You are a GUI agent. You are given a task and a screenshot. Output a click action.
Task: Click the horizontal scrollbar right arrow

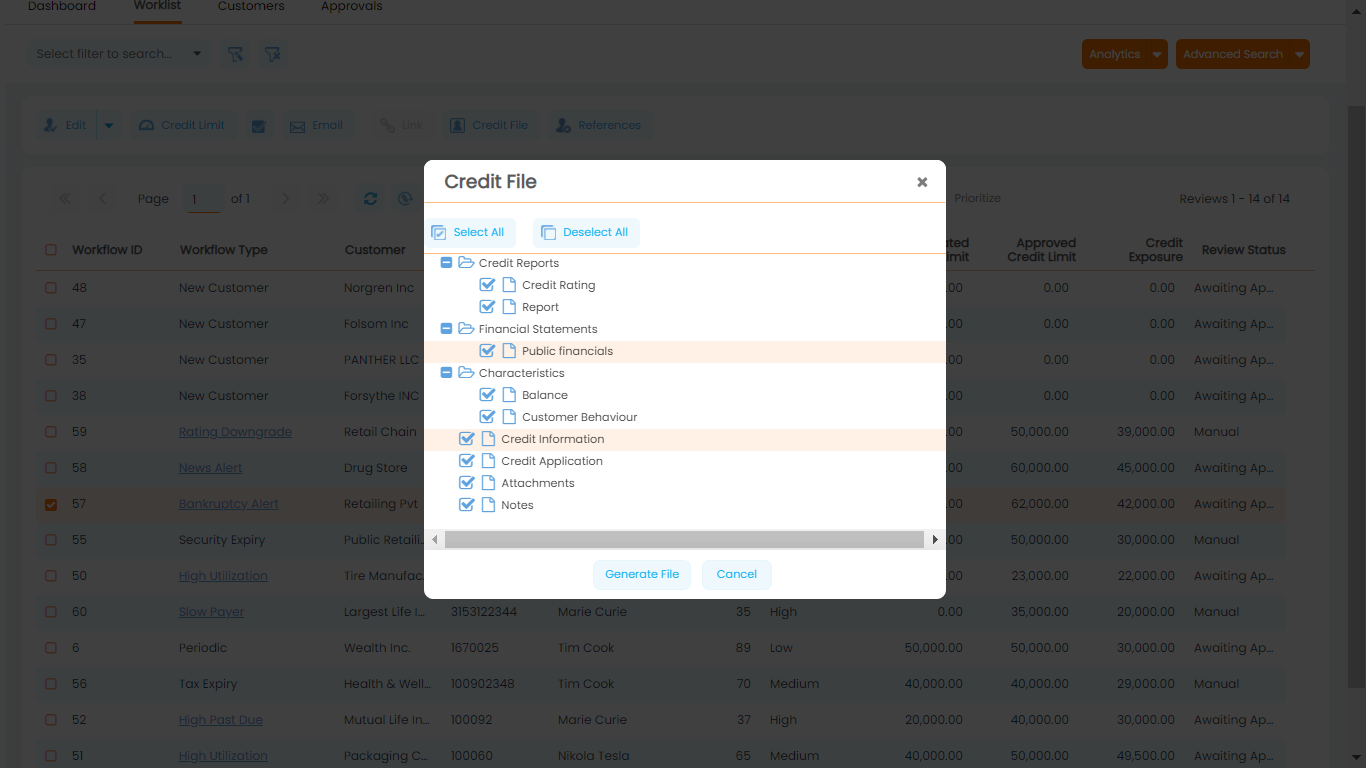click(x=935, y=540)
